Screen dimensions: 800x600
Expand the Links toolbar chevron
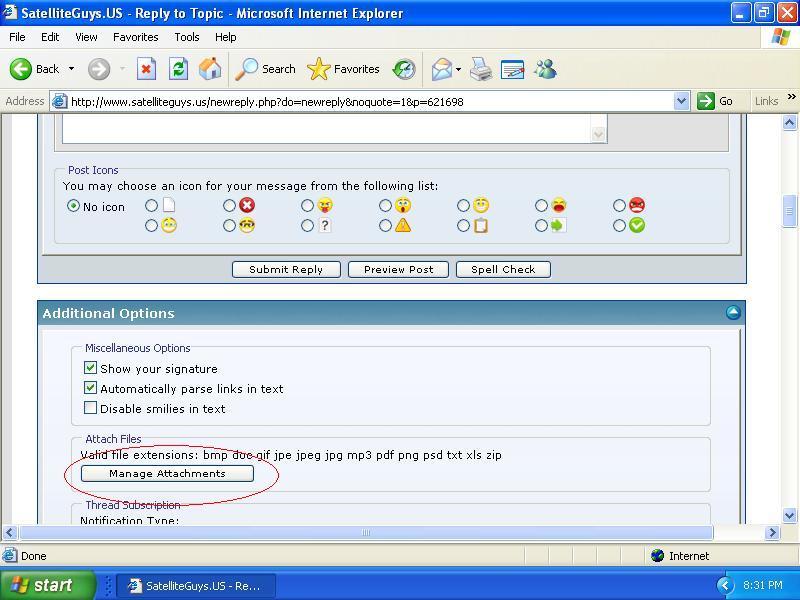791,96
